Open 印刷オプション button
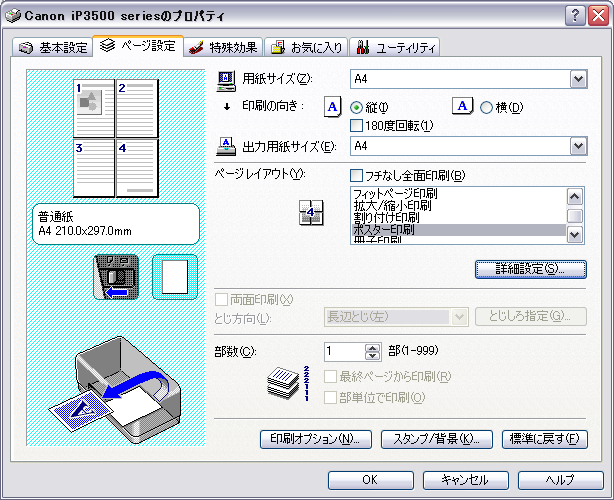The height and width of the screenshot is (500, 614). (316, 439)
